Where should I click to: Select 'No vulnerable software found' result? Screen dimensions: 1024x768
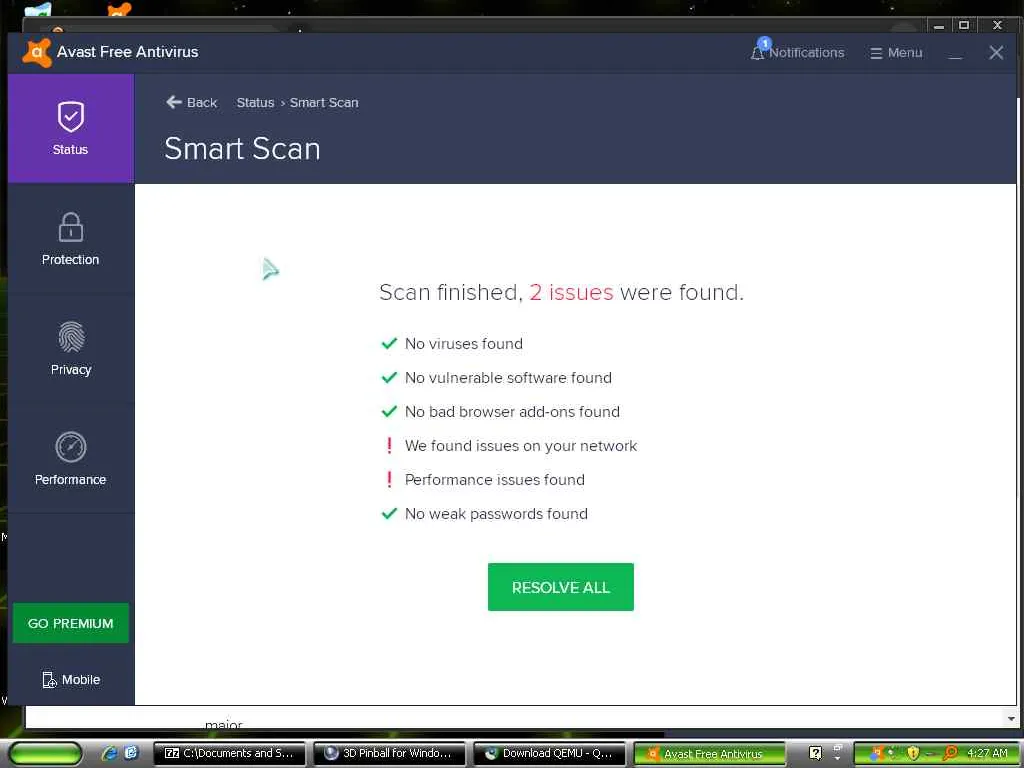point(508,377)
